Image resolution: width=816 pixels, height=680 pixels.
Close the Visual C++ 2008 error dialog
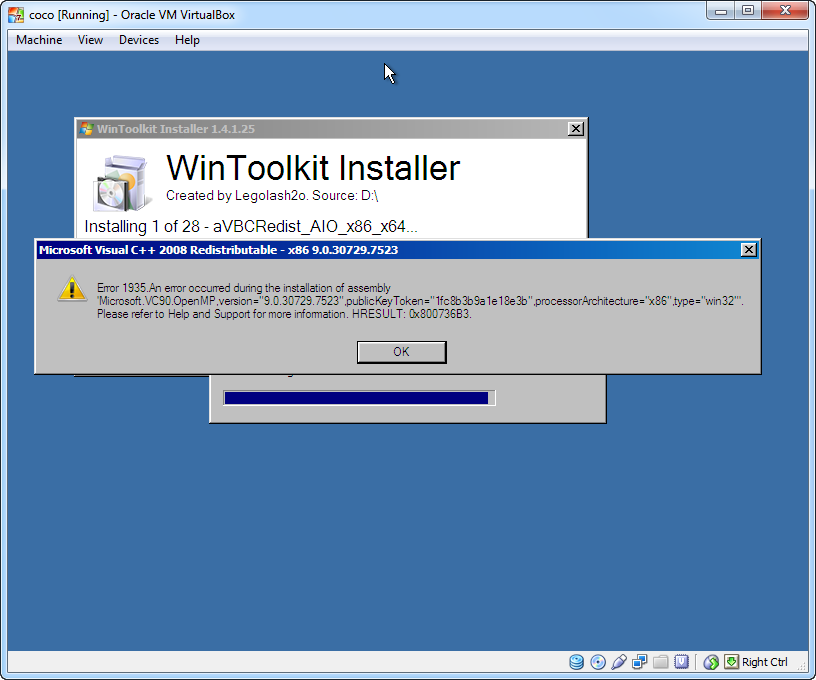click(x=748, y=250)
